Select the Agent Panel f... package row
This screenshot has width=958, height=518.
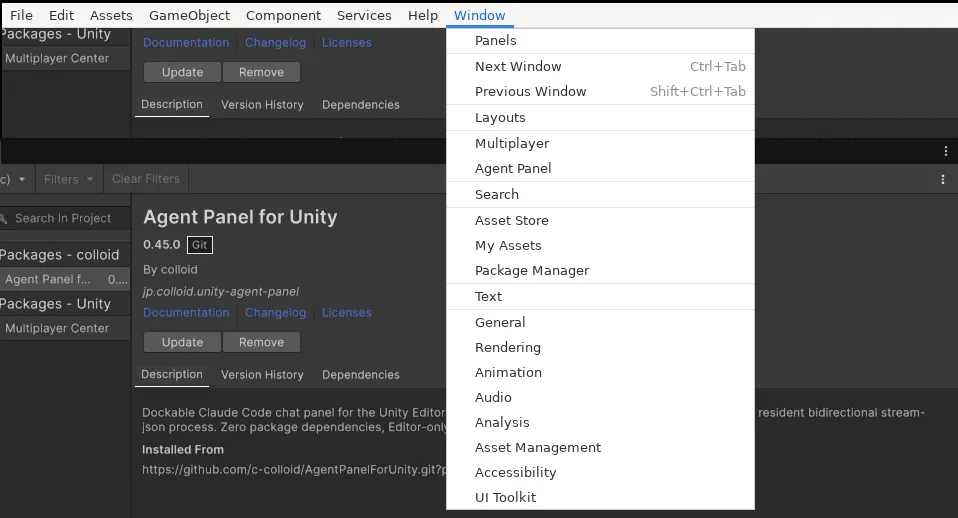coord(65,279)
